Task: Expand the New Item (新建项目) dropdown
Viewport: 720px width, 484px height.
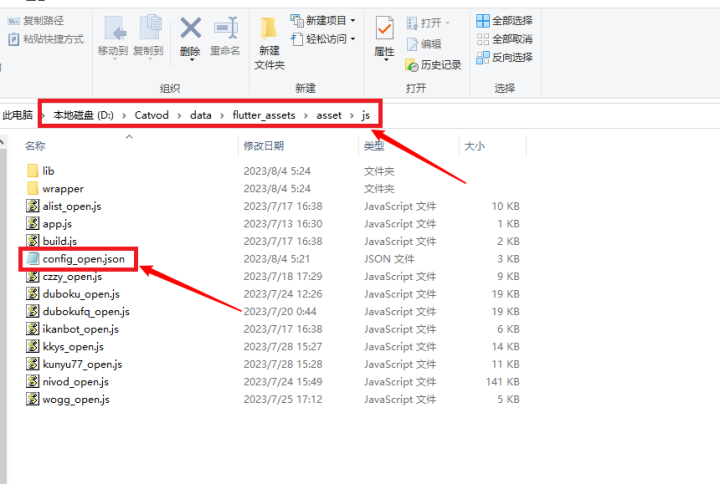Action: [324, 21]
